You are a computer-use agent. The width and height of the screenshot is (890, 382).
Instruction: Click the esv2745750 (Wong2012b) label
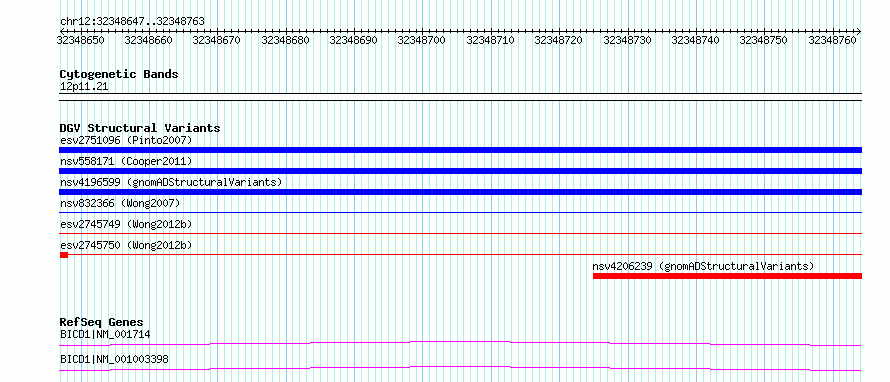point(126,245)
